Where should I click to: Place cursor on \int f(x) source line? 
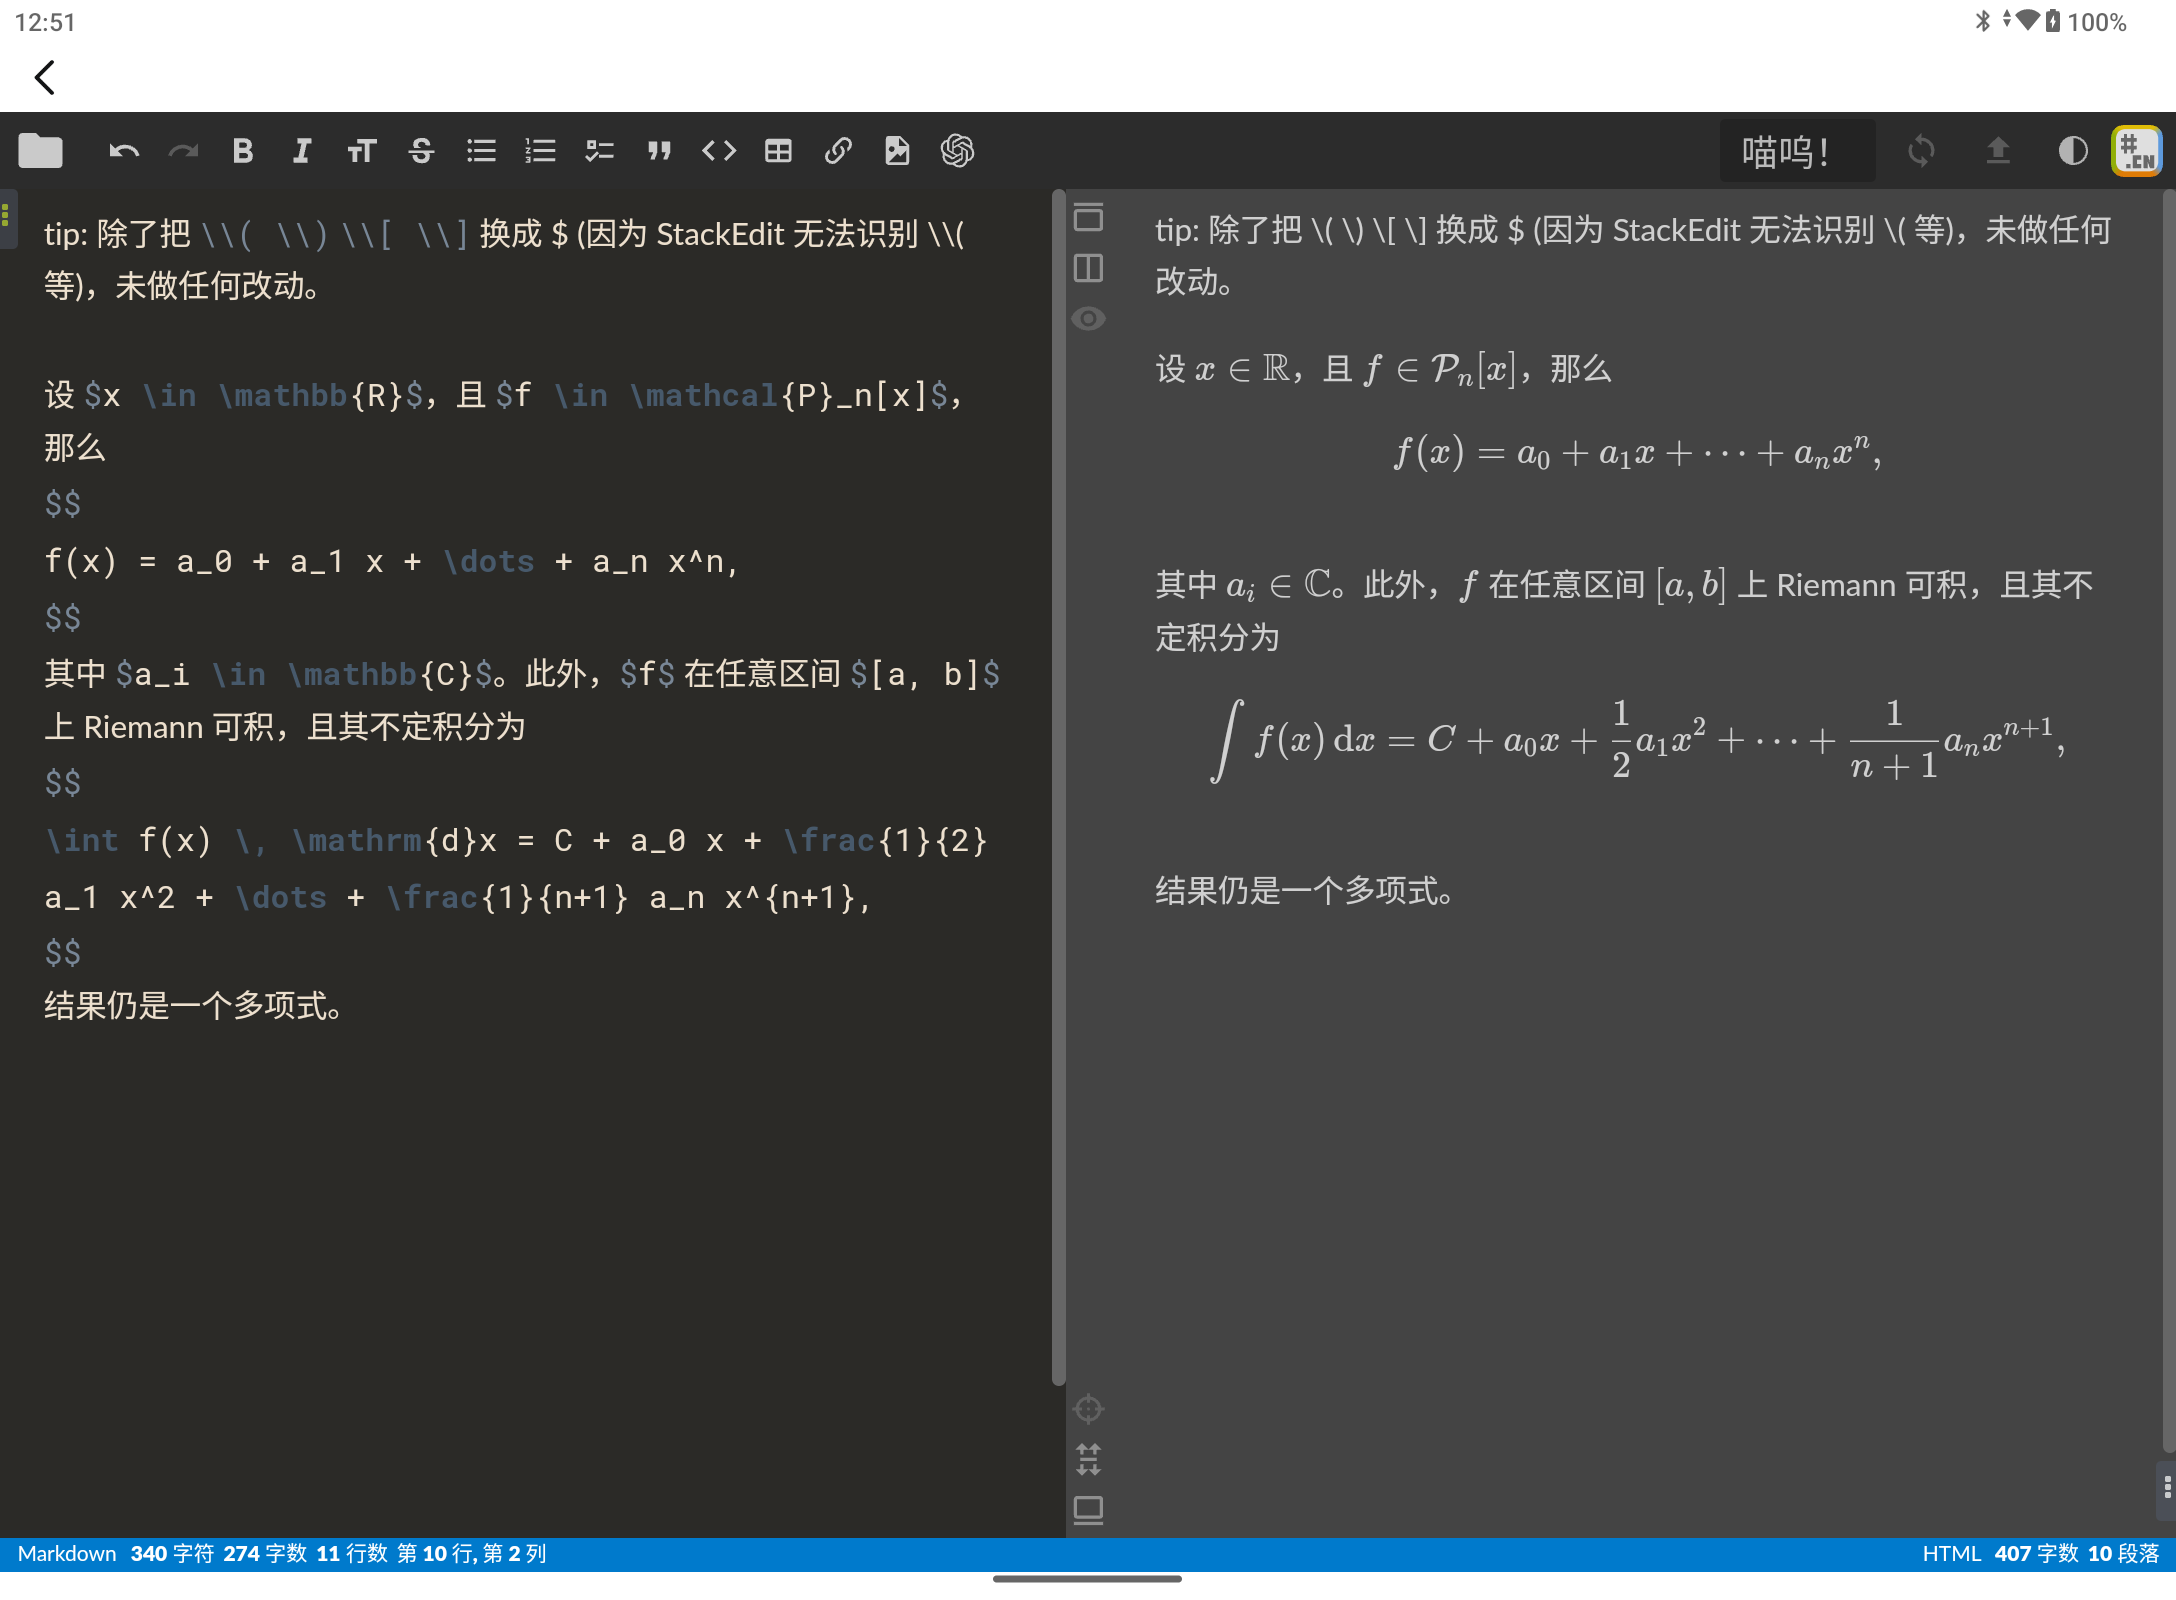[516, 840]
